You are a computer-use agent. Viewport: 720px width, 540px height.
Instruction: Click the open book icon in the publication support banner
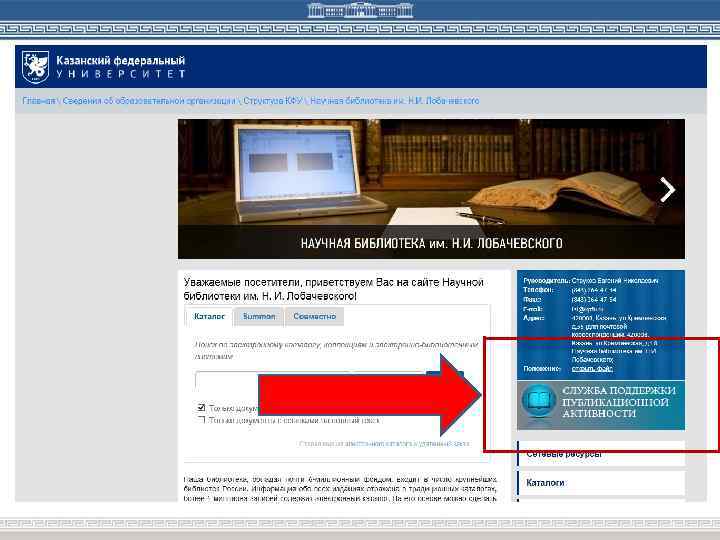[539, 400]
